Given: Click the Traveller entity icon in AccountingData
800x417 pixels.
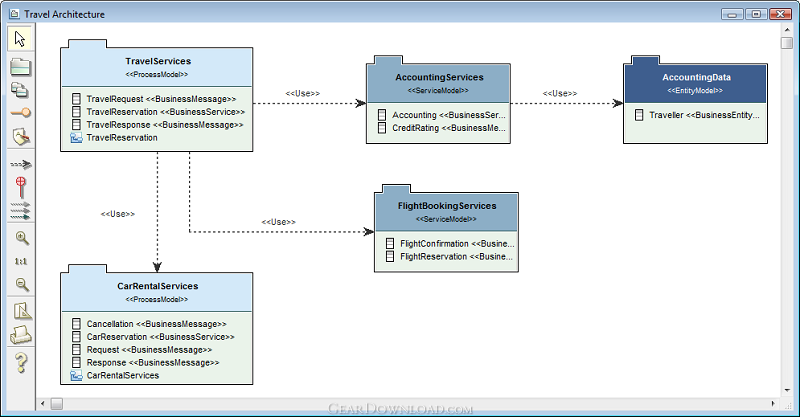Looking at the screenshot, I should (x=639, y=115).
